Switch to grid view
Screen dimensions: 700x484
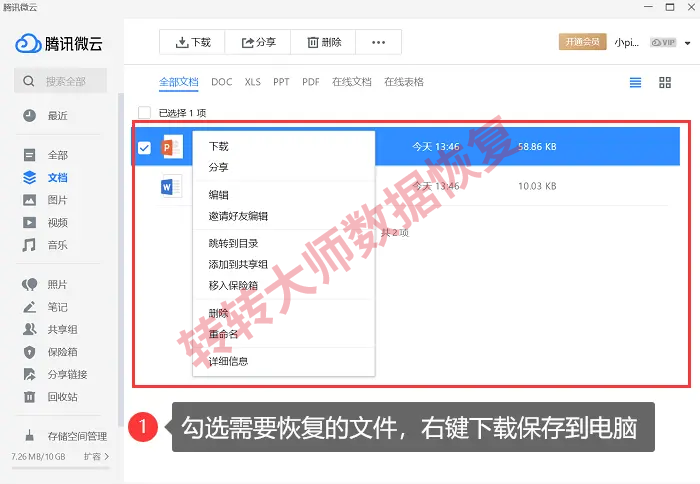tap(665, 83)
